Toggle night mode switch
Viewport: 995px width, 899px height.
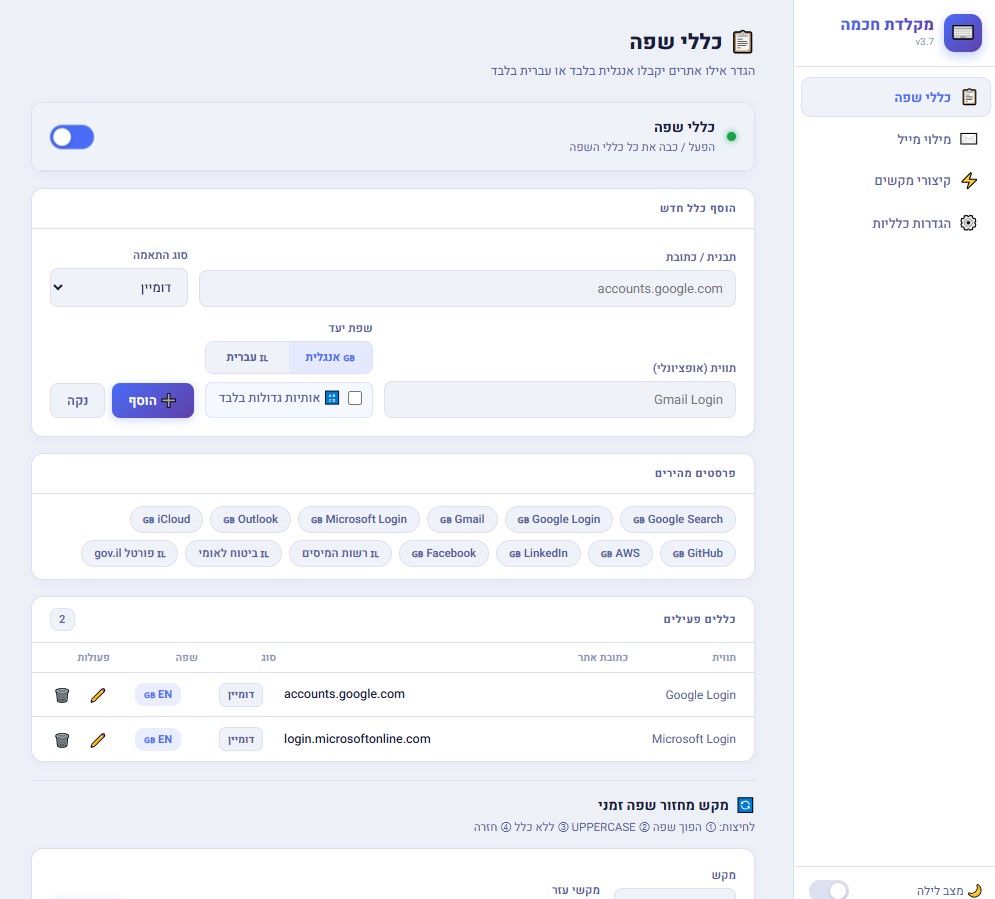(x=828, y=889)
